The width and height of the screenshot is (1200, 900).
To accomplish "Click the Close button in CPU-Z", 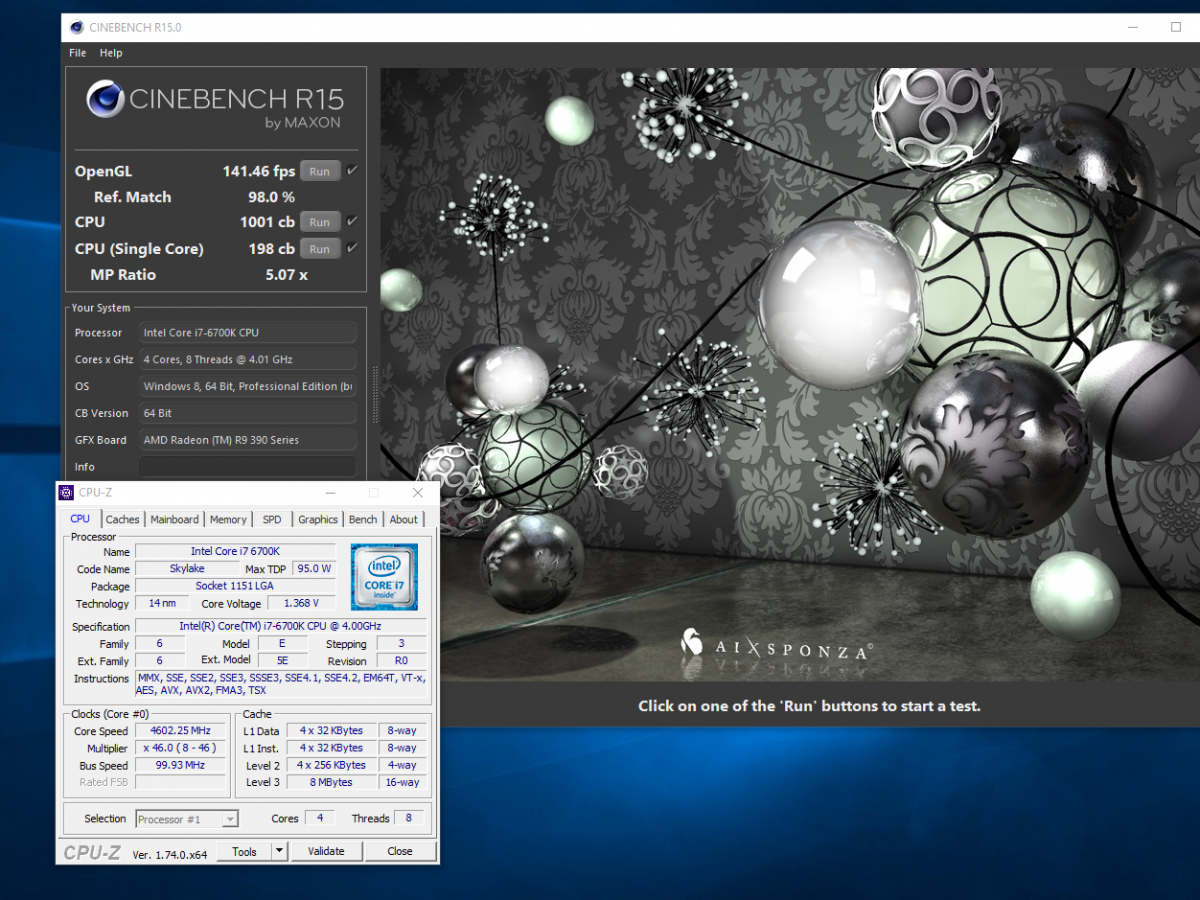I will (x=400, y=851).
